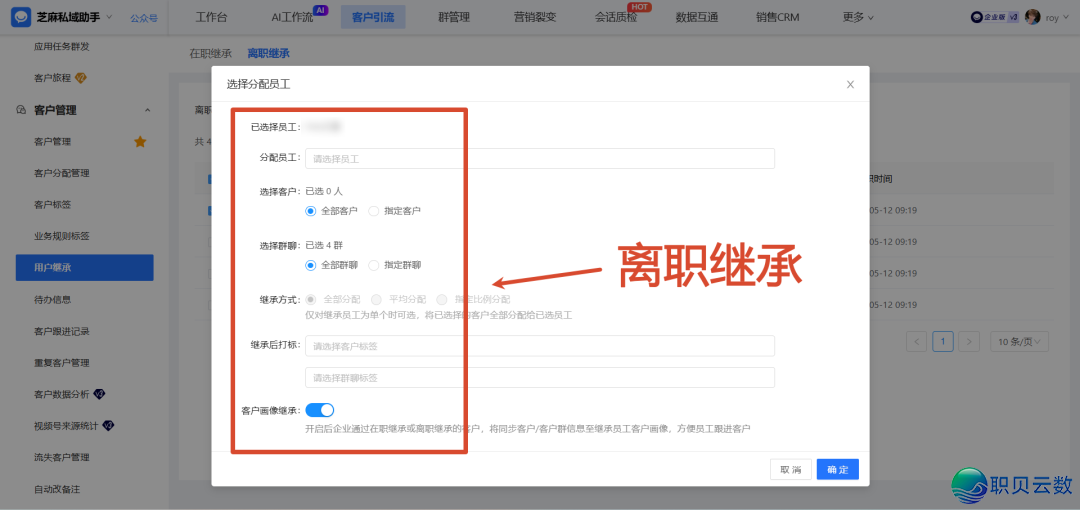The height and width of the screenshot is (510, 1080).
Task: Open 应用任务群发 in the sidebar
Action: click(x=62, y=47)
